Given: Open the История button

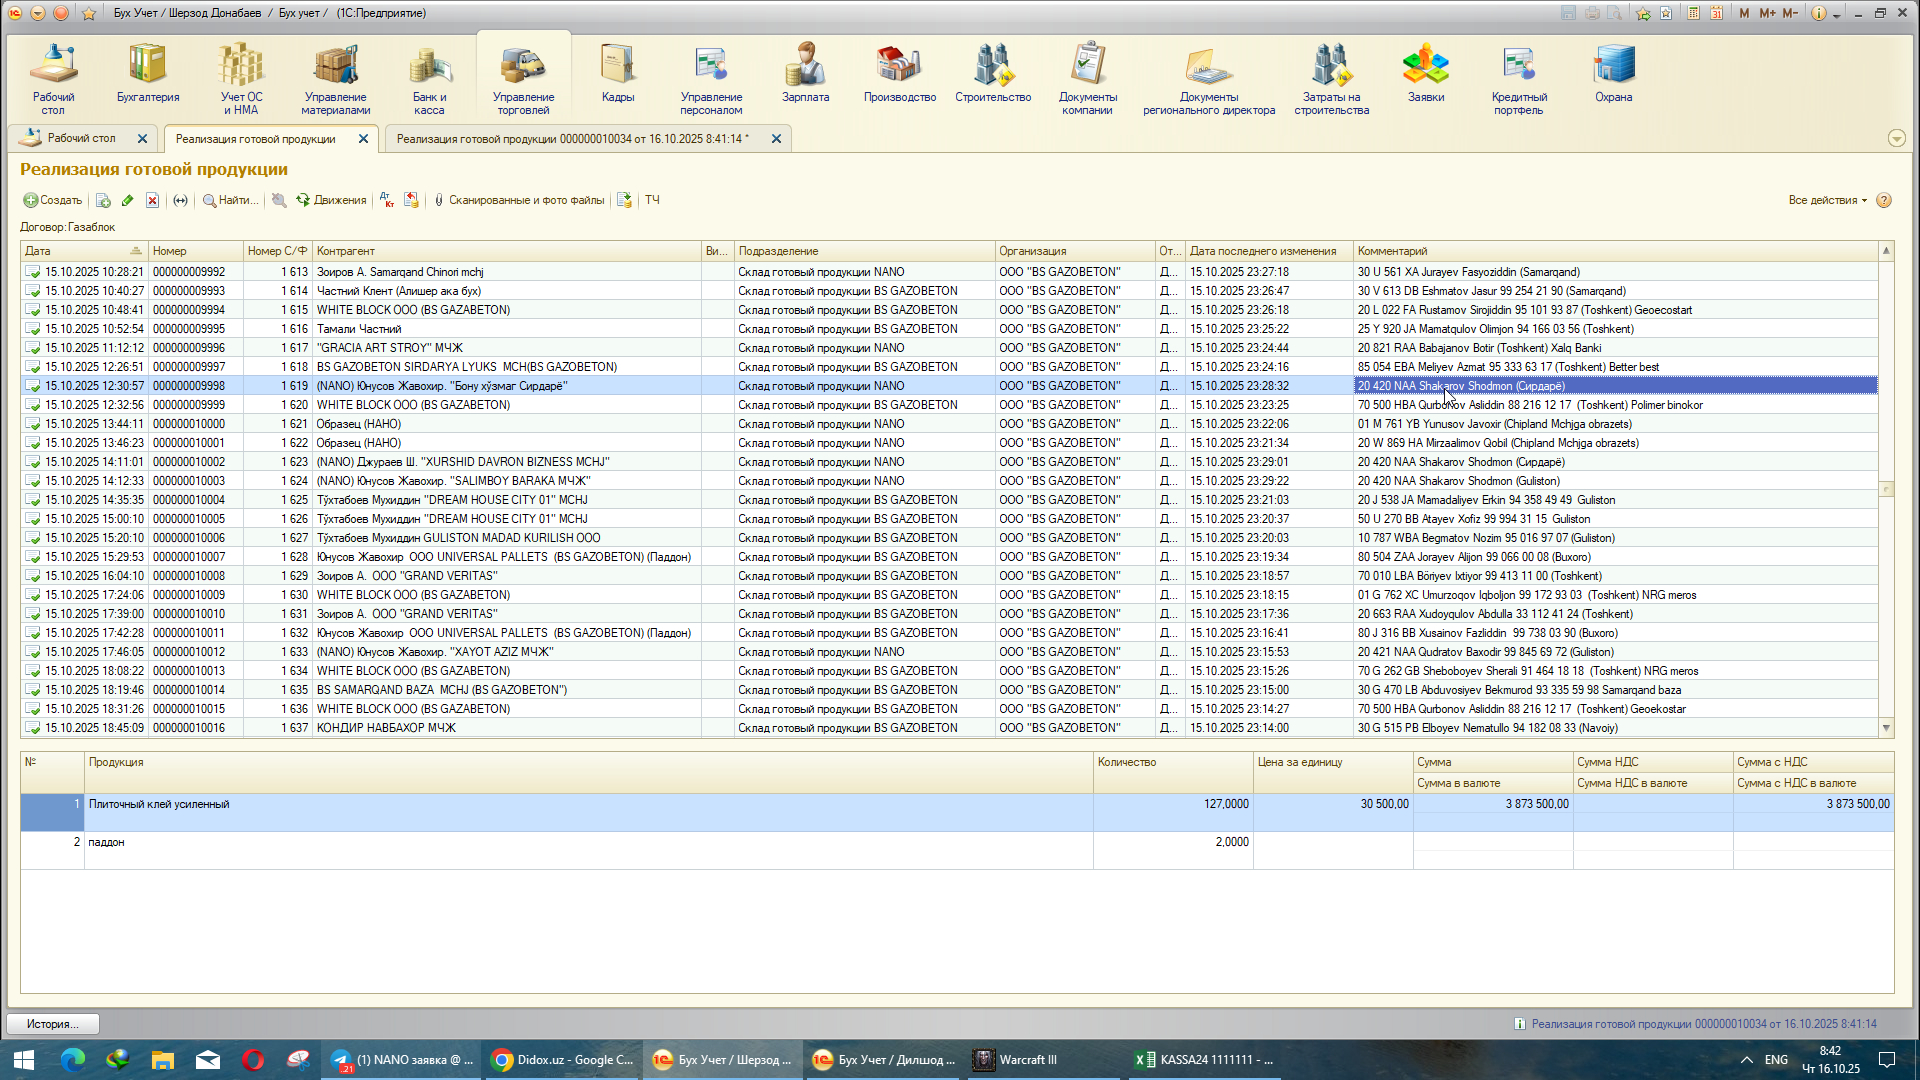Looking at the screenshot, I should [x=53, y=1024].
